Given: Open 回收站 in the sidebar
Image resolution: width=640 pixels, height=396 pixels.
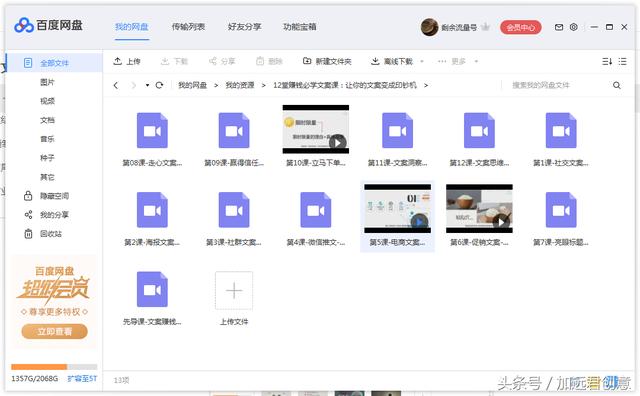Looking at the screenshot, I should 43,234.
